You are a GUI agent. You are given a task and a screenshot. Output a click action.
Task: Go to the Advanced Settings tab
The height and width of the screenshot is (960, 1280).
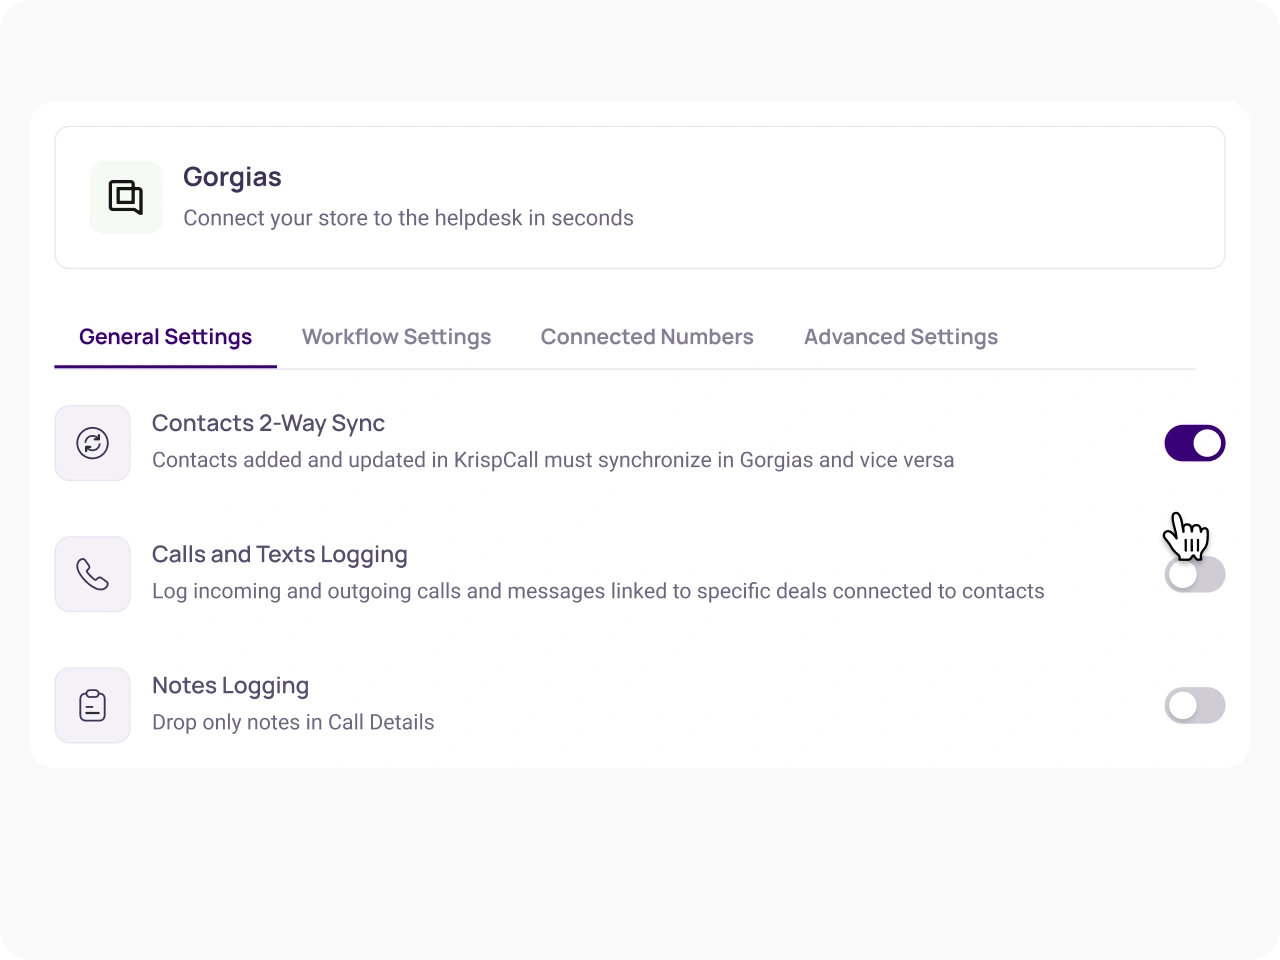(x=901, y=337)
